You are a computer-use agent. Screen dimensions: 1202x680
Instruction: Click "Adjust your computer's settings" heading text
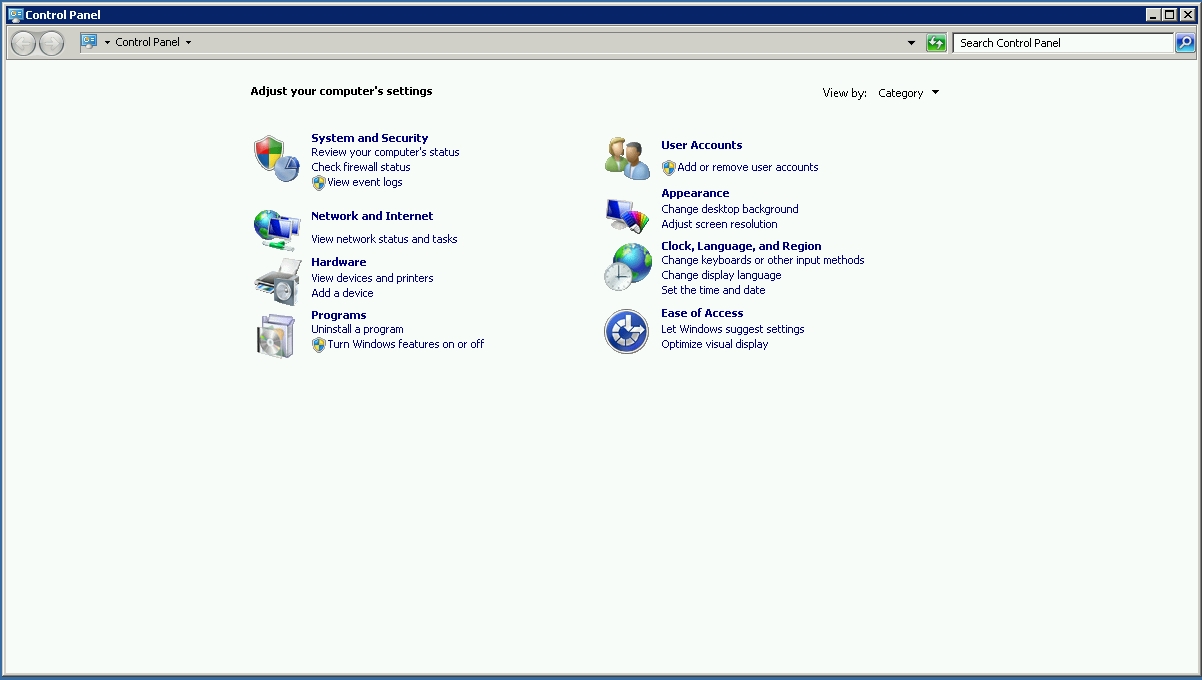tap(342, 91)
